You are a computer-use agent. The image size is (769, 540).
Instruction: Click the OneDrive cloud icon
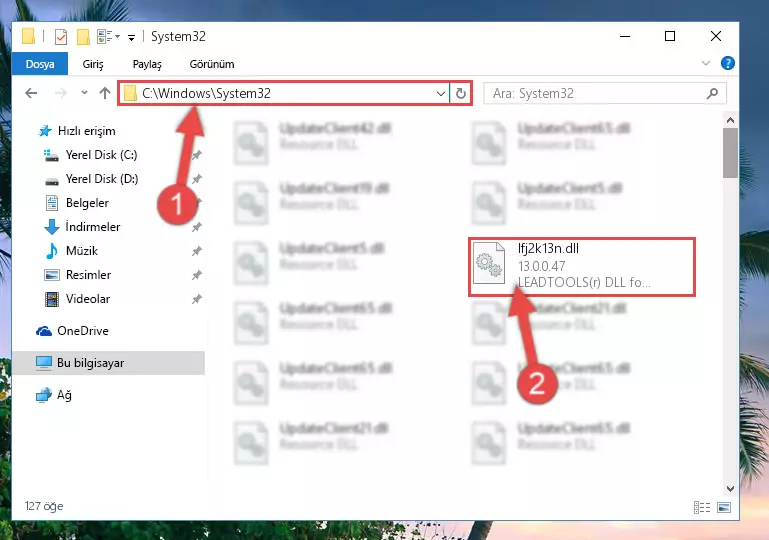pyautogui.click(x=44, y=331)
